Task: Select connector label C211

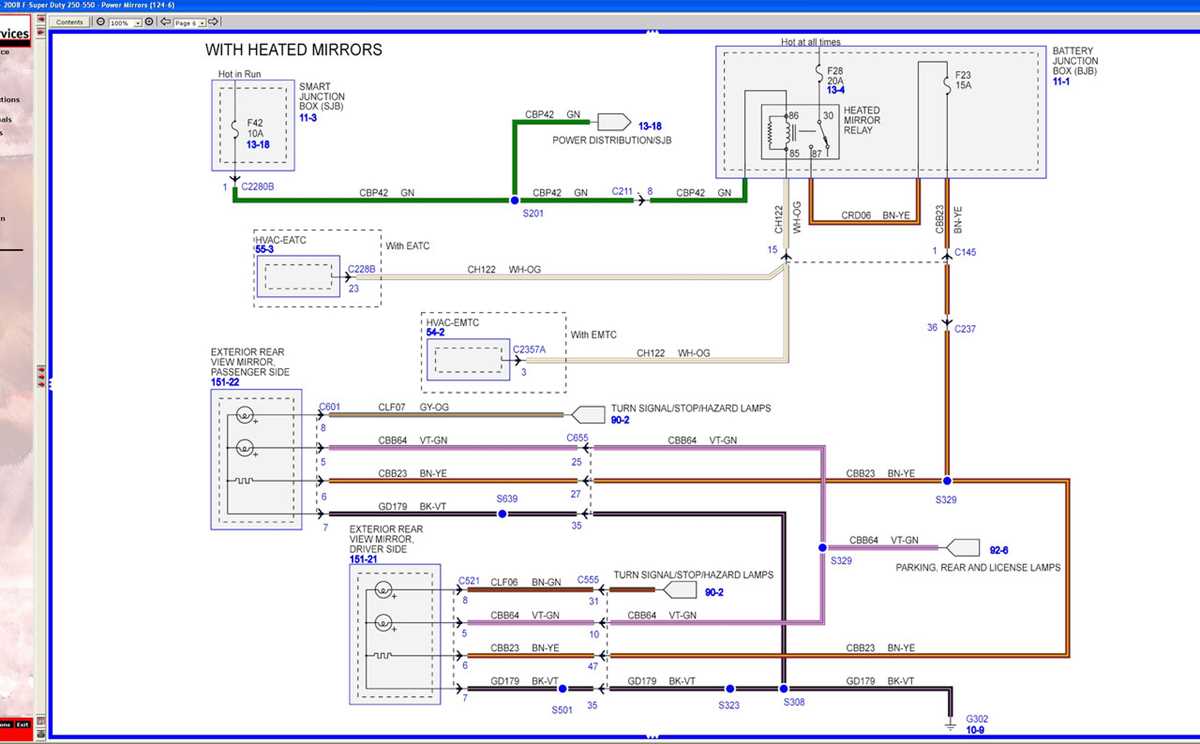Action: (x=623, y=190)
